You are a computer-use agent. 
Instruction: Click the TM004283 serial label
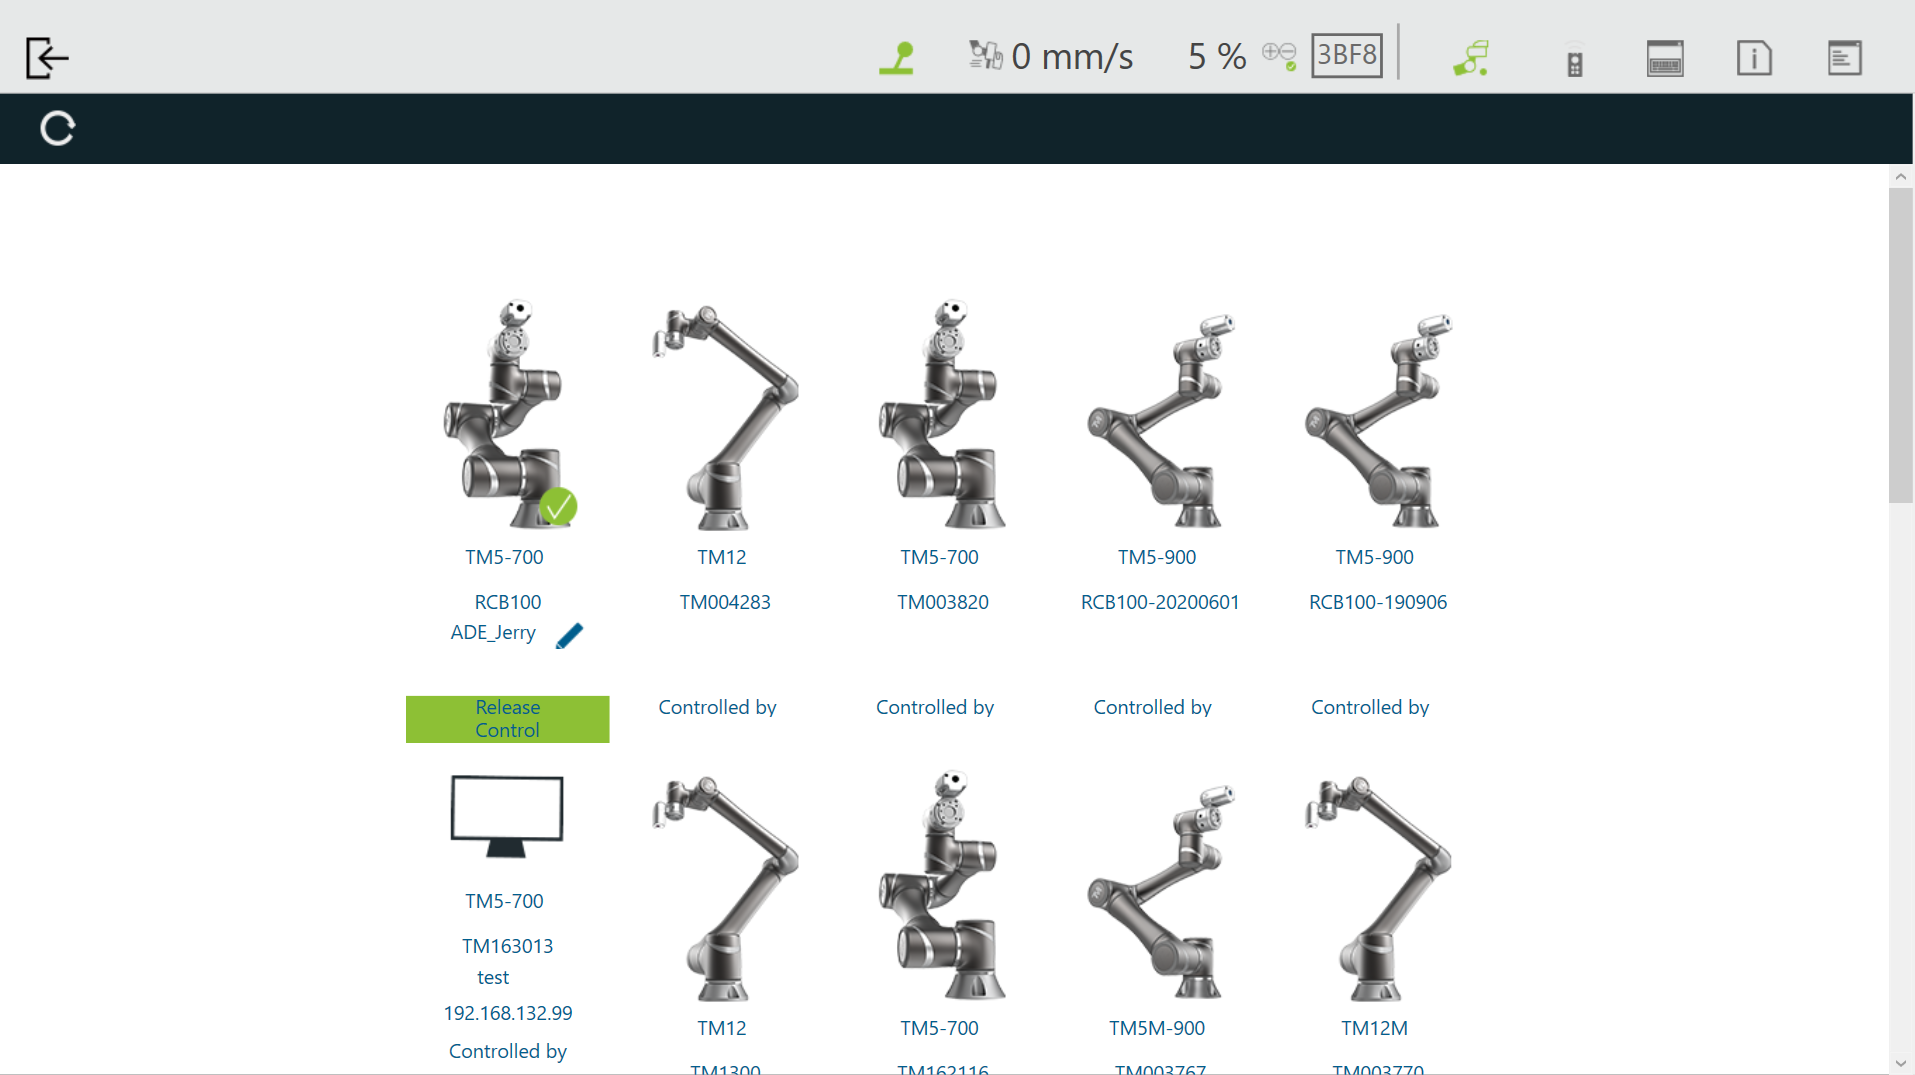pos(725,602)
